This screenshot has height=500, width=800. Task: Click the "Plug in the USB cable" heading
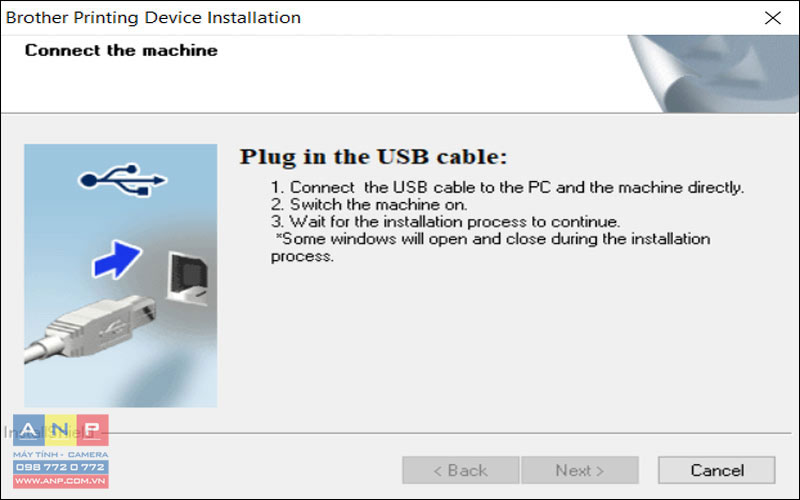(x=373, y=157)
